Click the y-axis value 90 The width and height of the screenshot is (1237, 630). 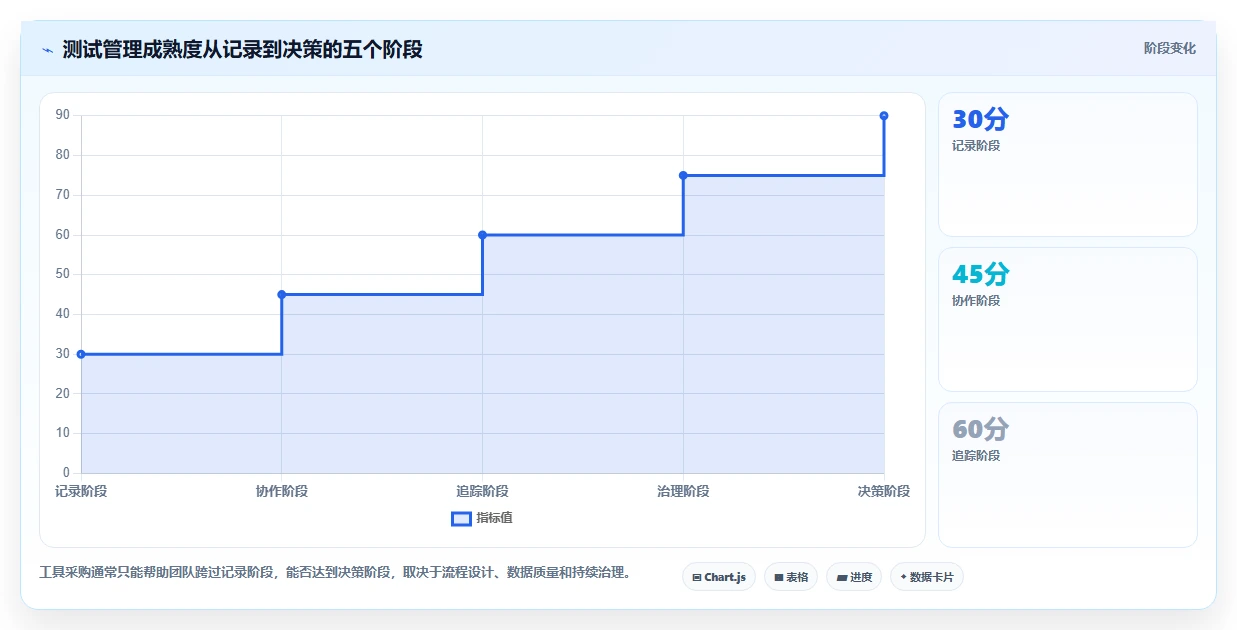pos(63,115)
